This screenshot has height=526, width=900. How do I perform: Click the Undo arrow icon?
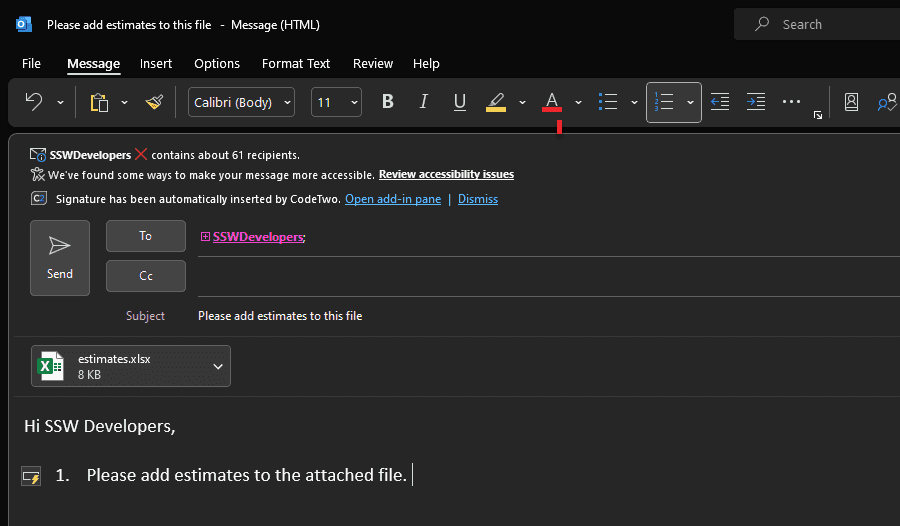click(34, 102)
